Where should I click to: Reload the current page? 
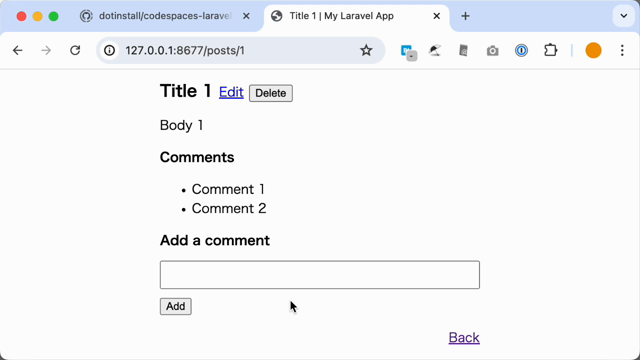(x=75, y=51)
